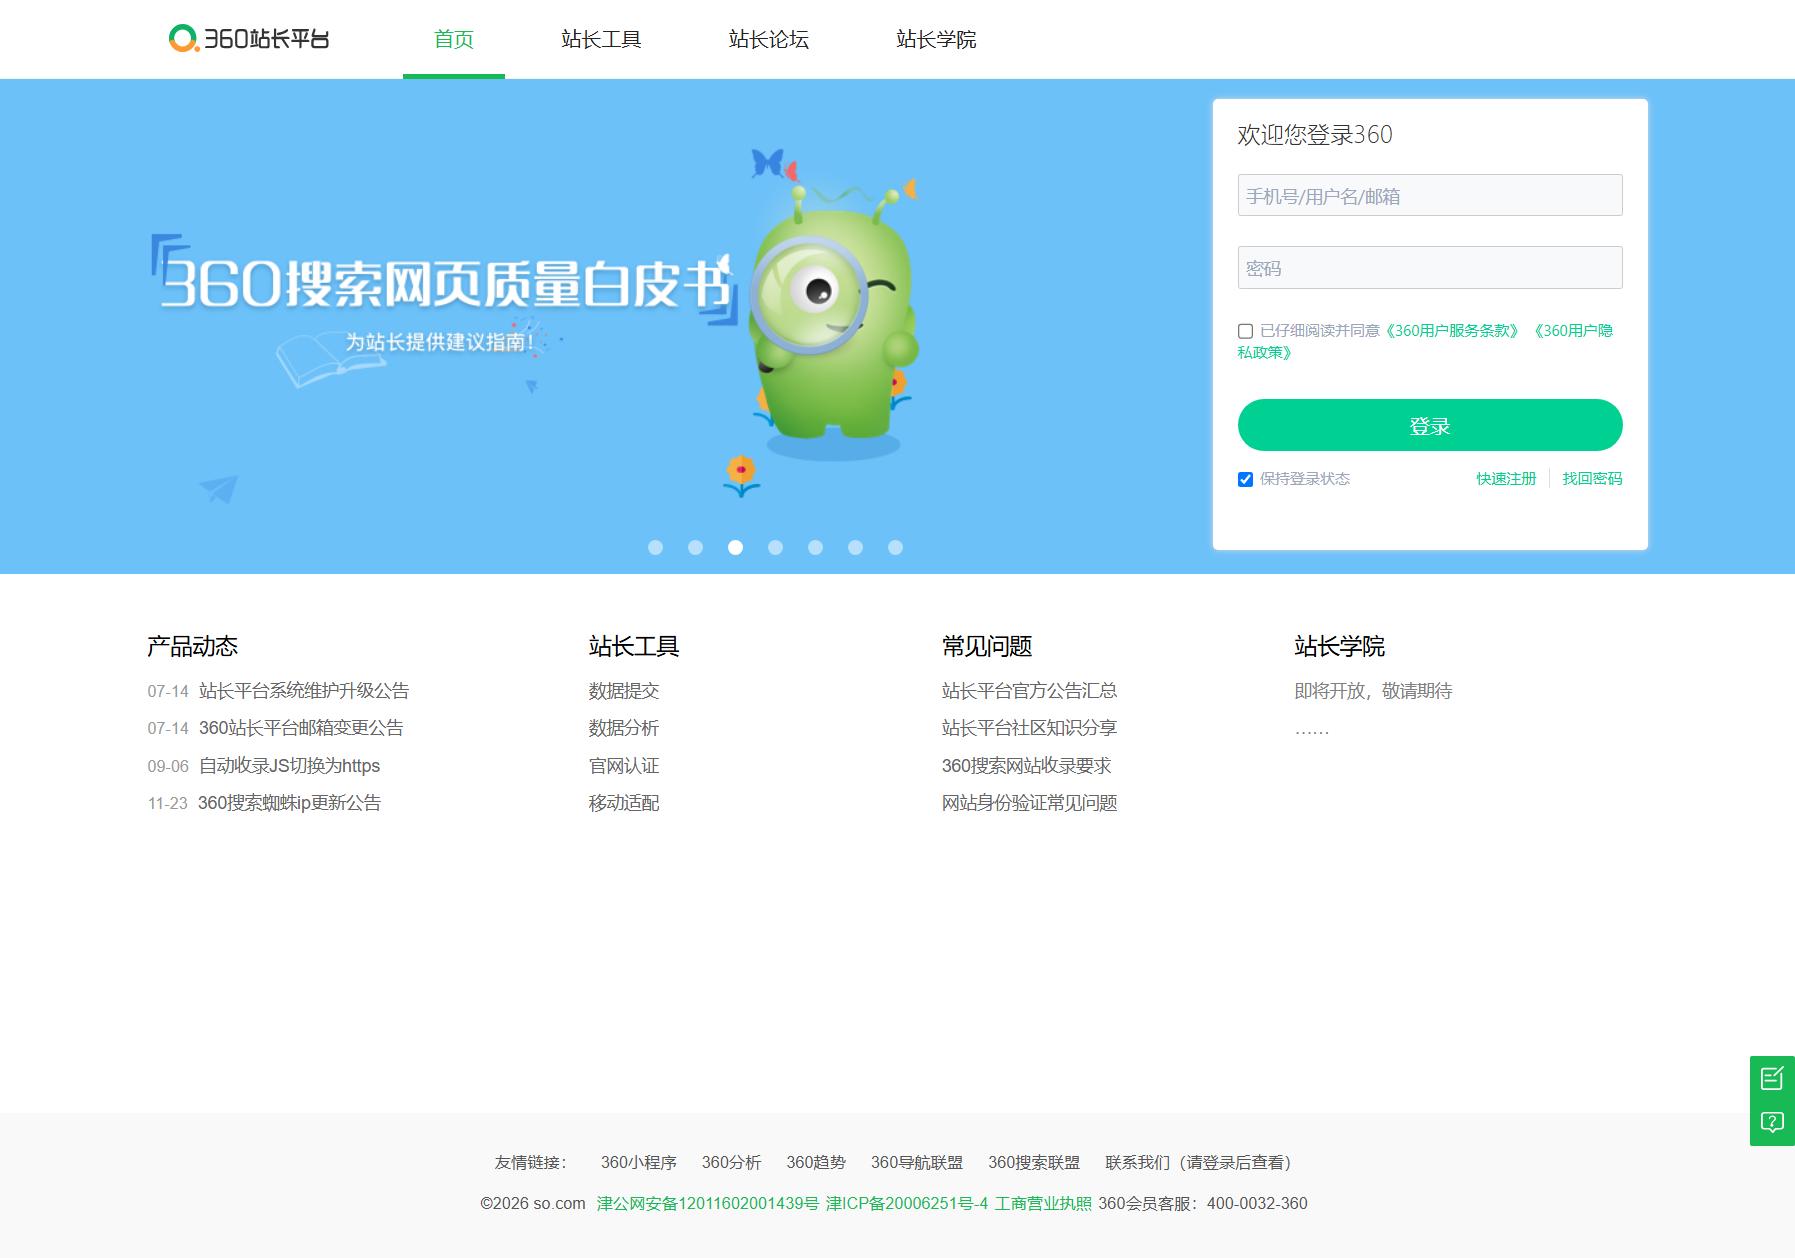Uncheck the 保持登录状态 checkbox

click(x=1245, y=479)
